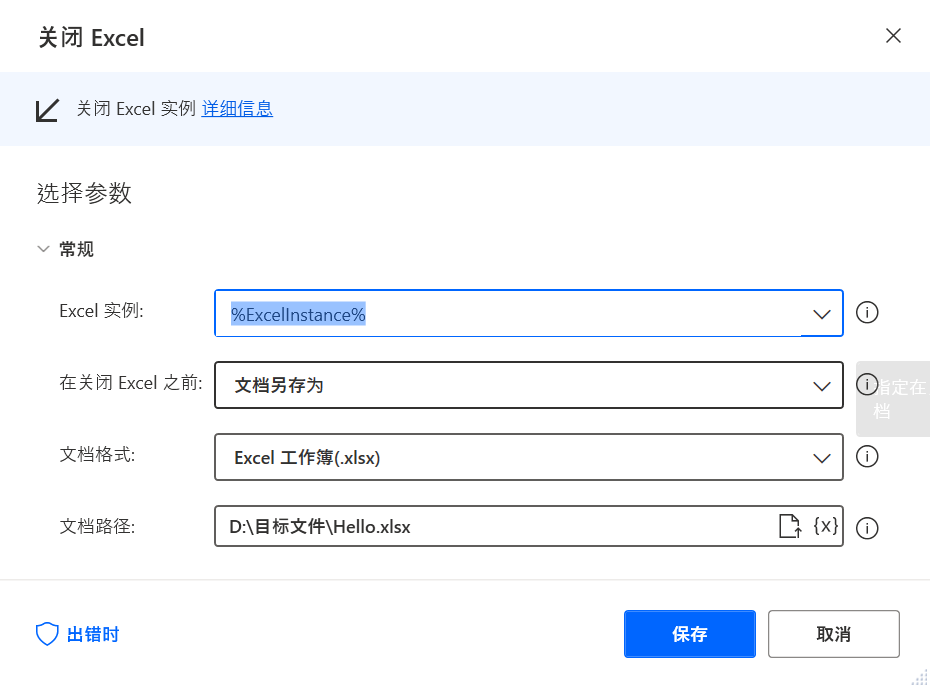The height and width of the screenshot is (688, 930).
Task: Click the info icon beside 文档格式
Action: click(867, 457)
